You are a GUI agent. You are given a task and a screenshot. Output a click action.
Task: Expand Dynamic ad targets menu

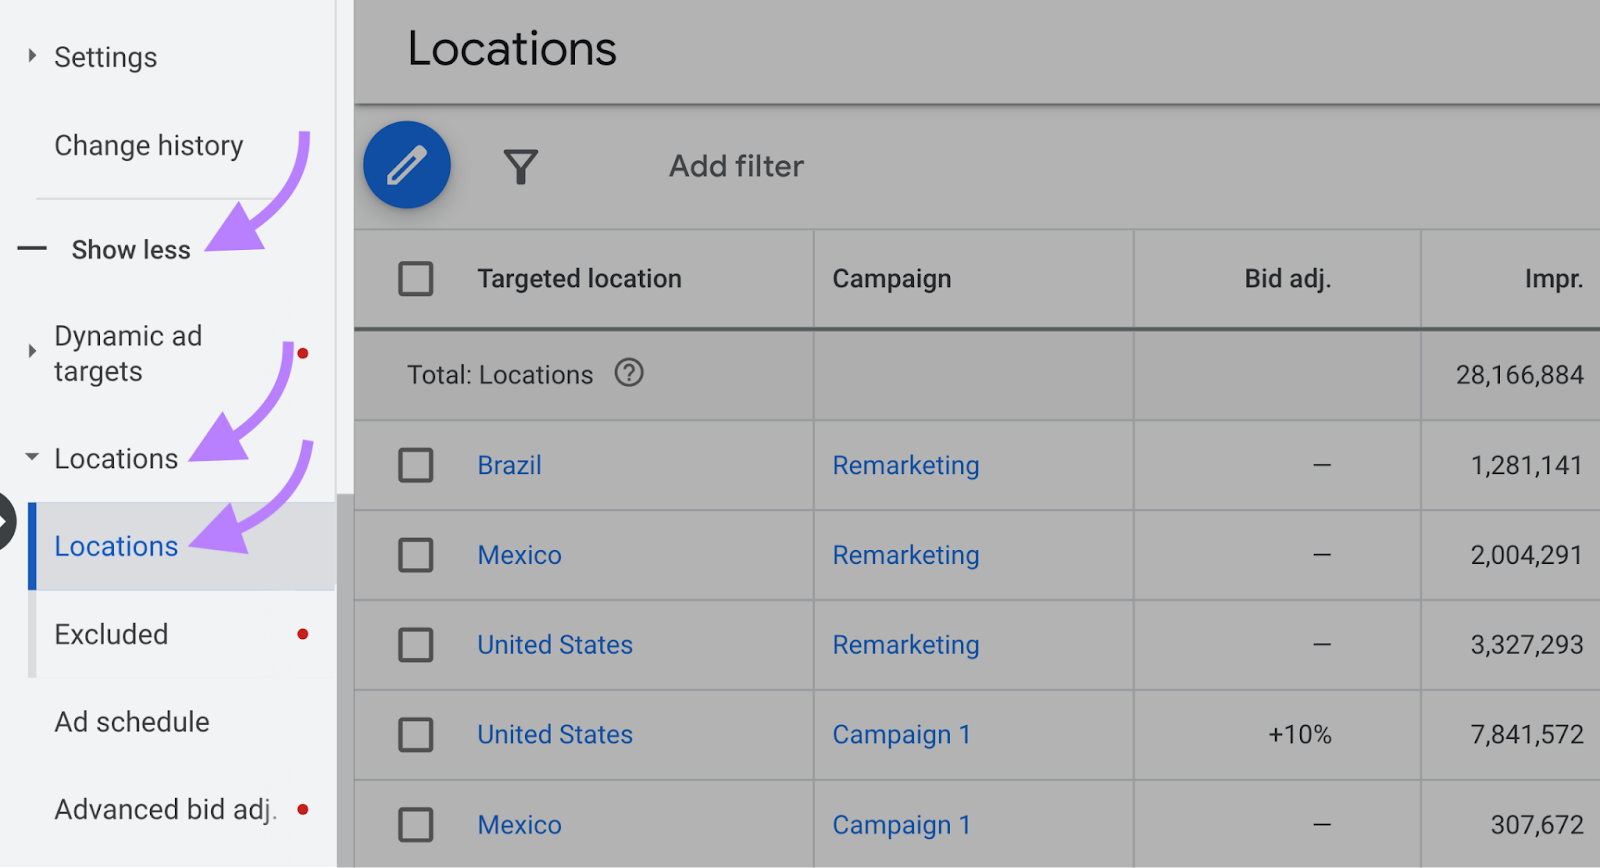(x=32, y=352)
